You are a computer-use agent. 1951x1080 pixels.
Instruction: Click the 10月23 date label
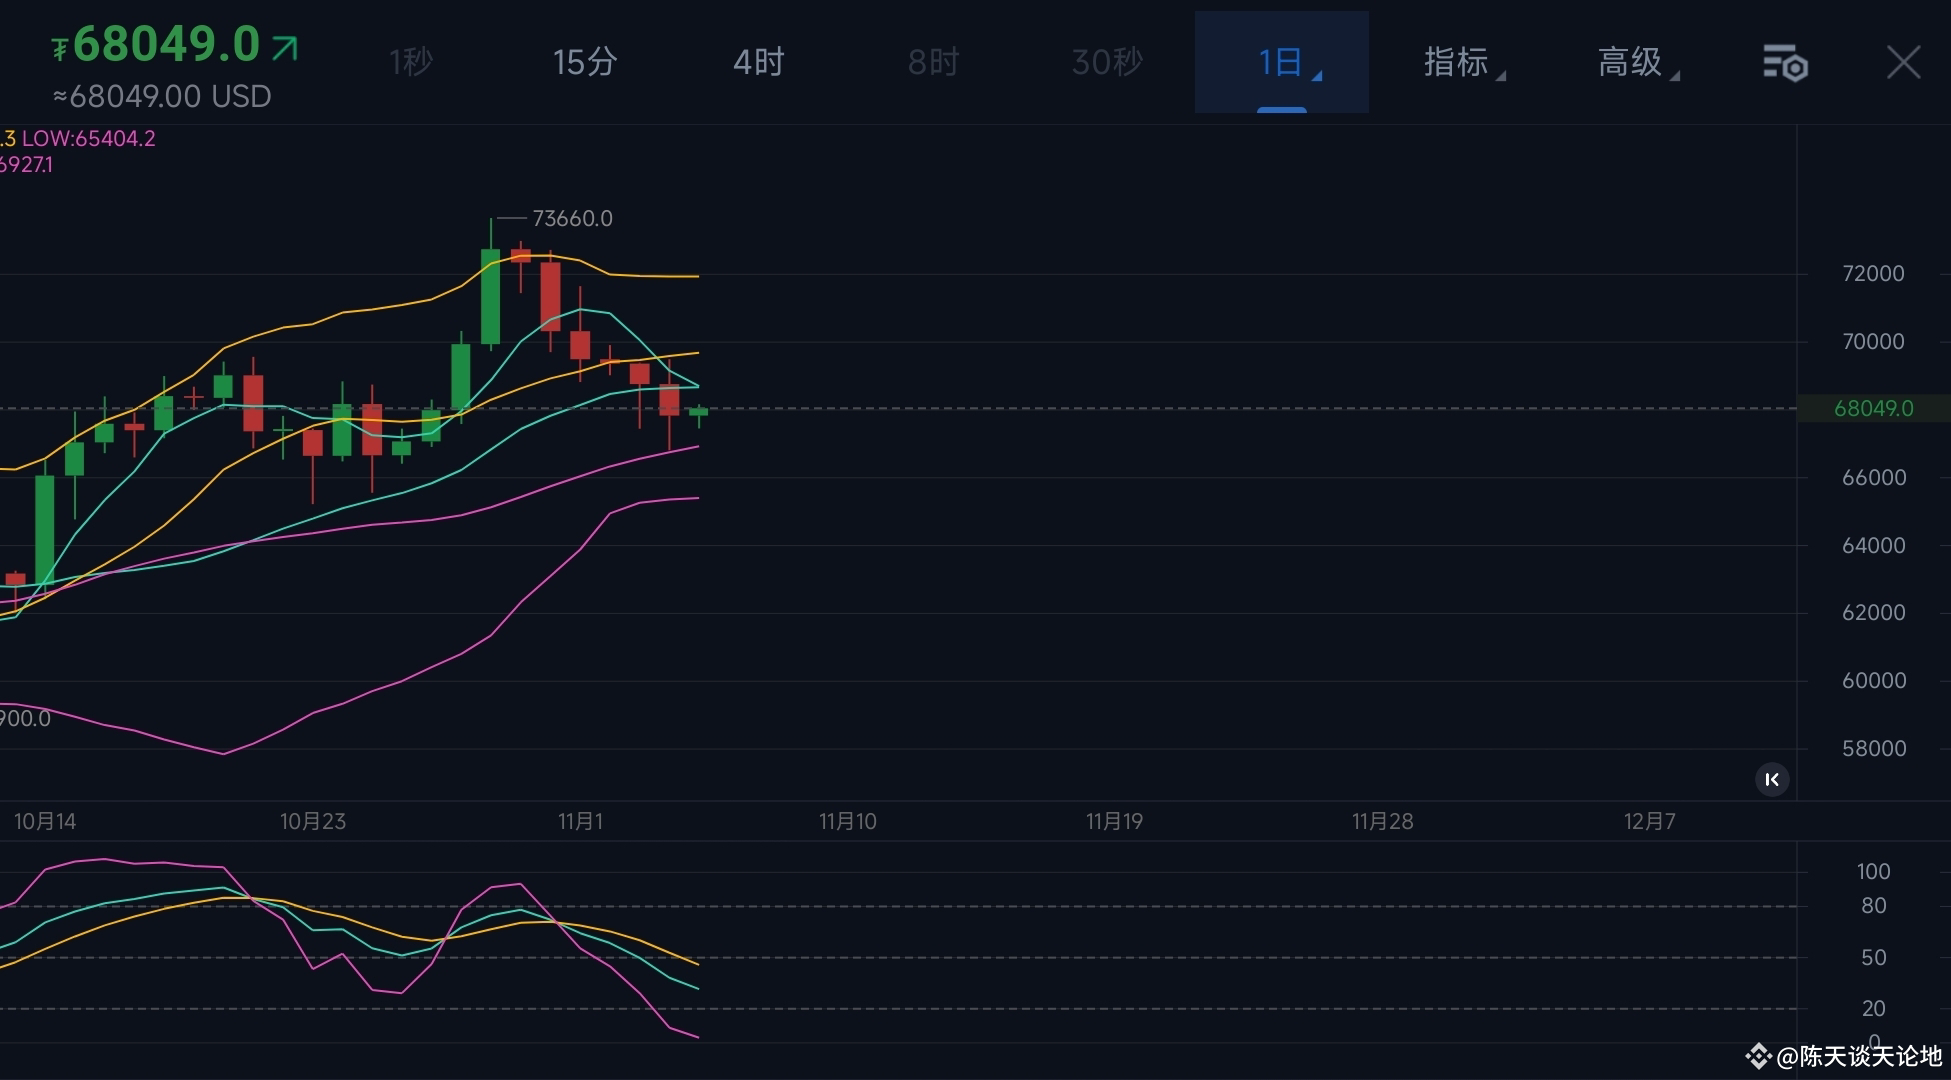(x=313, y=822)
